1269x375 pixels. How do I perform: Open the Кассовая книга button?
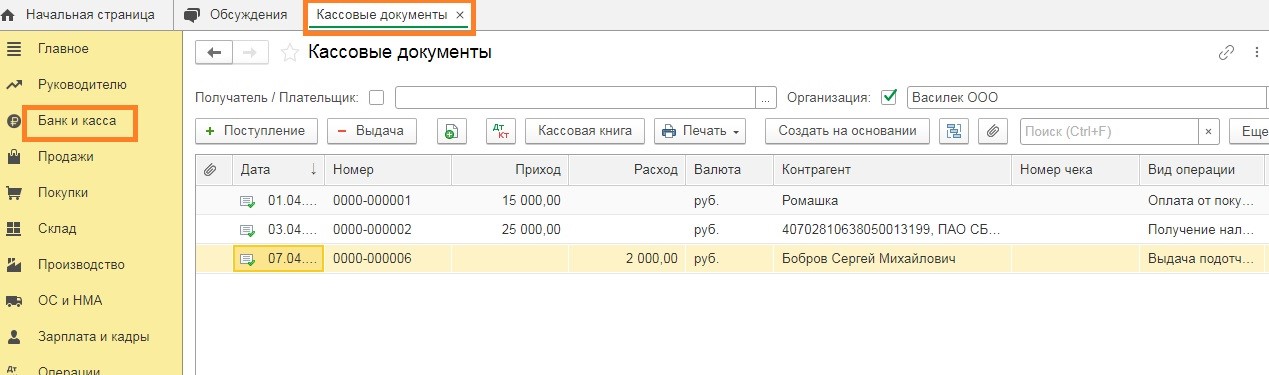tap(585, 131)
